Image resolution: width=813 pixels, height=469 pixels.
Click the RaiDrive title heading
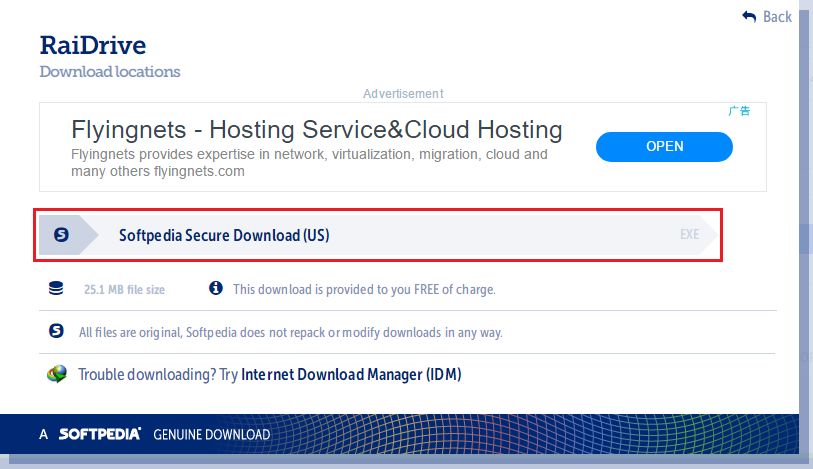click(x=93, y=46)
